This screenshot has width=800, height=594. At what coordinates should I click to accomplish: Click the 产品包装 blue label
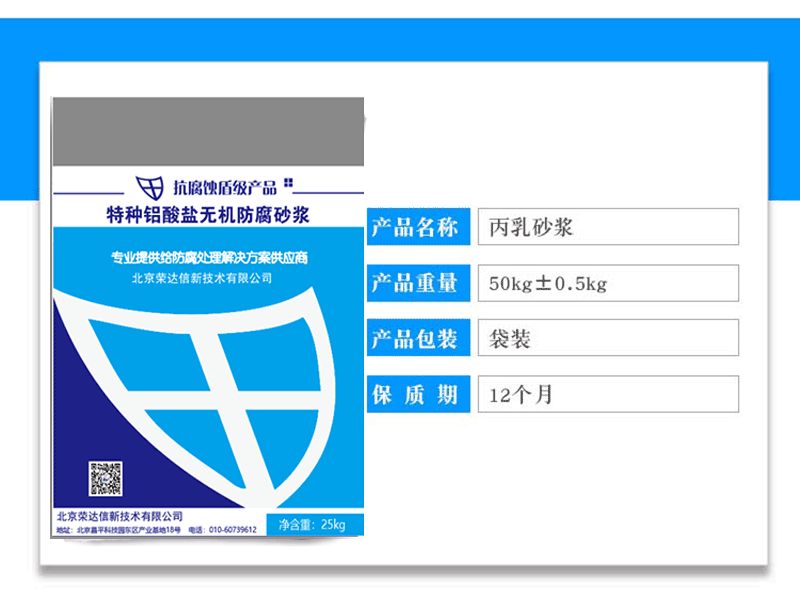tap(418, 337)
